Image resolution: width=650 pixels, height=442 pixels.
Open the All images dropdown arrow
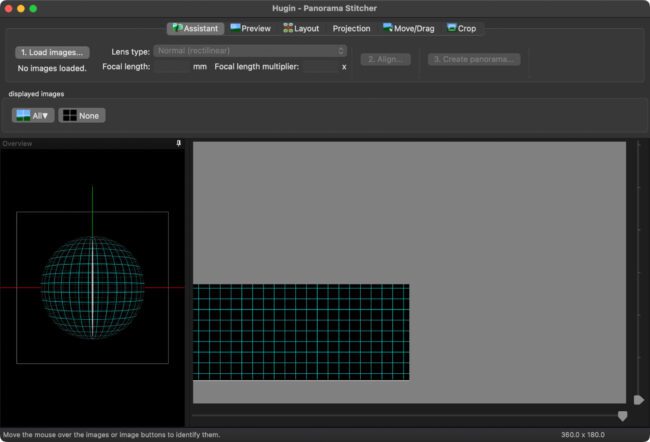[45, 116]
